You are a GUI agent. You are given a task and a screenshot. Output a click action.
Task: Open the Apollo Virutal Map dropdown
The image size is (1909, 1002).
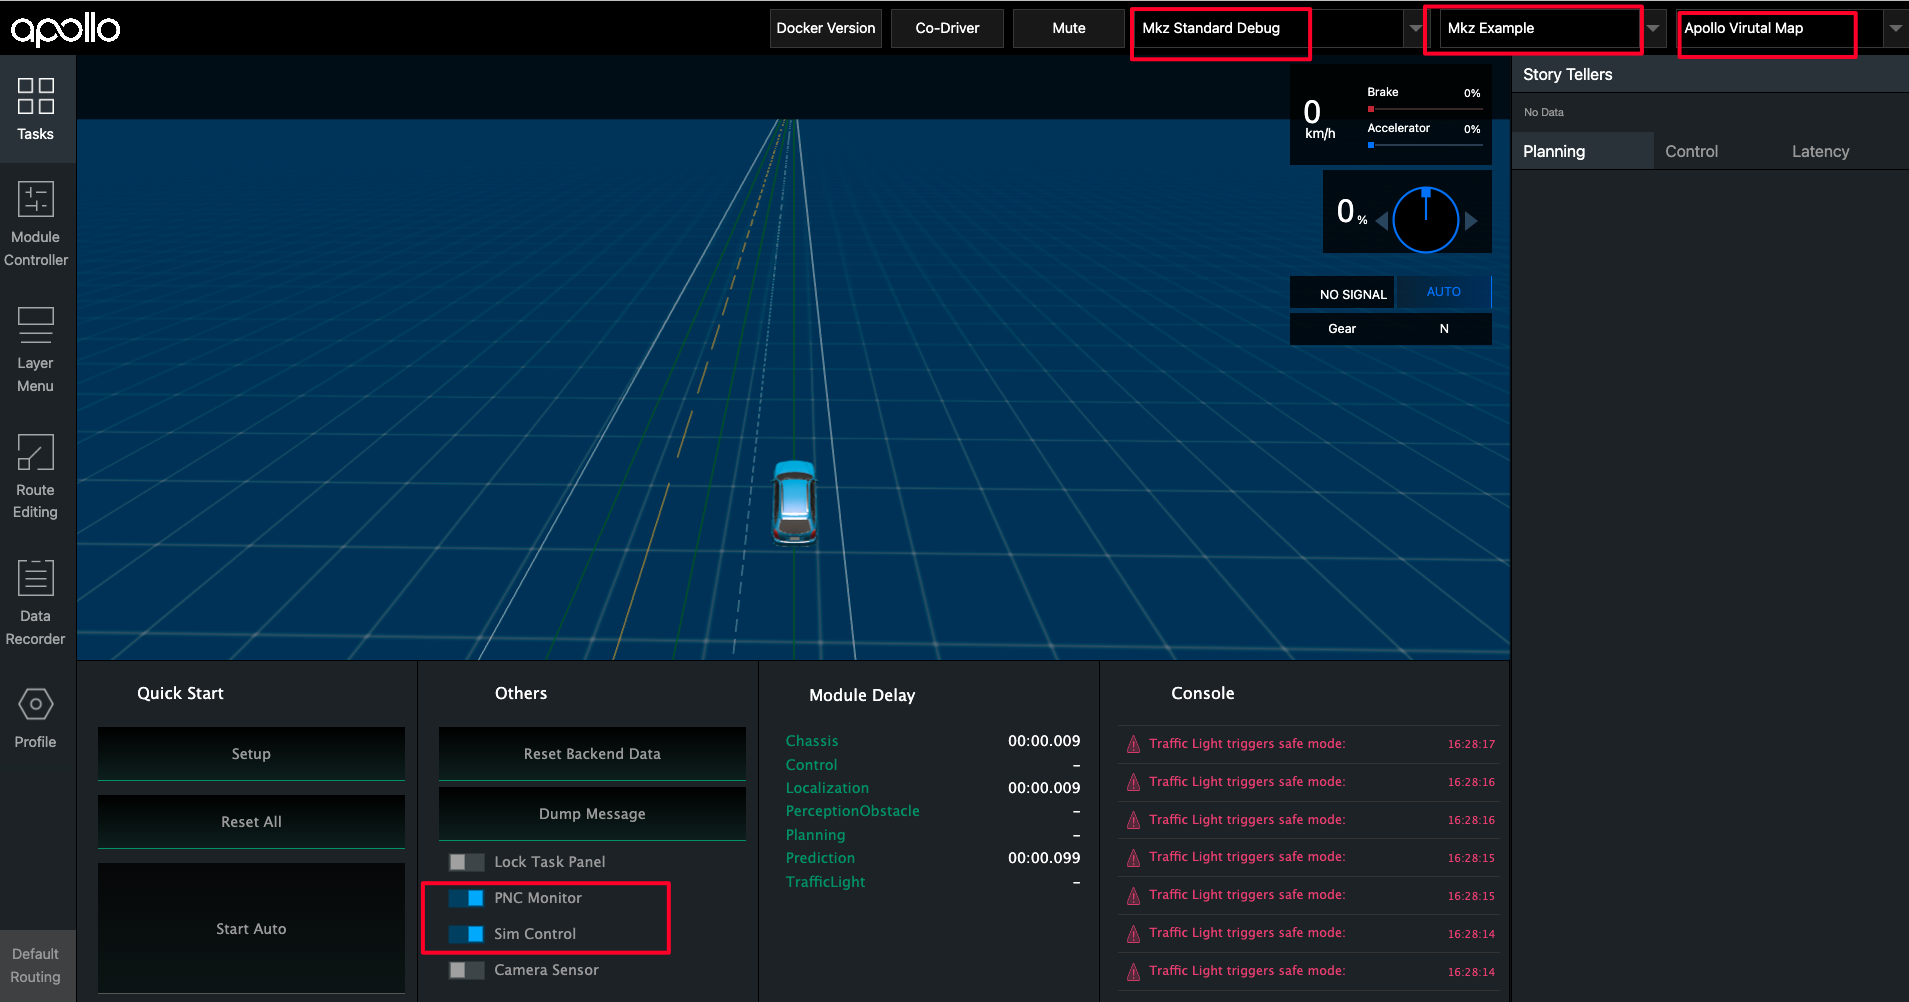click(x=1894, y=28)
